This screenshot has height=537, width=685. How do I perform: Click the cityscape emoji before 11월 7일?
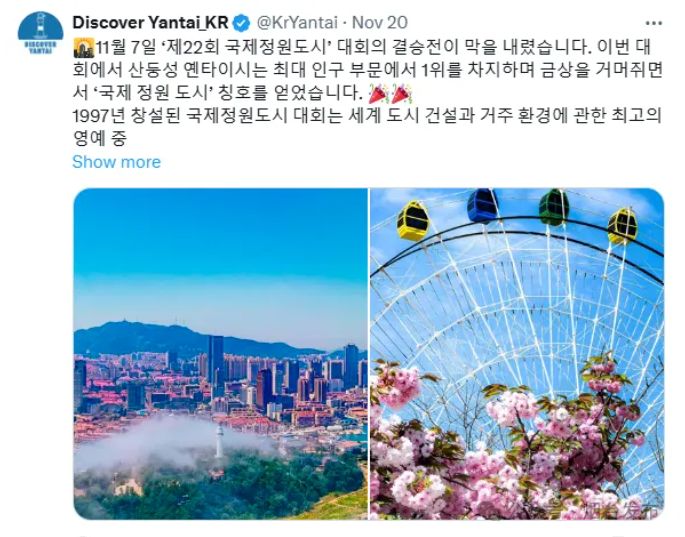coord(84,48)
